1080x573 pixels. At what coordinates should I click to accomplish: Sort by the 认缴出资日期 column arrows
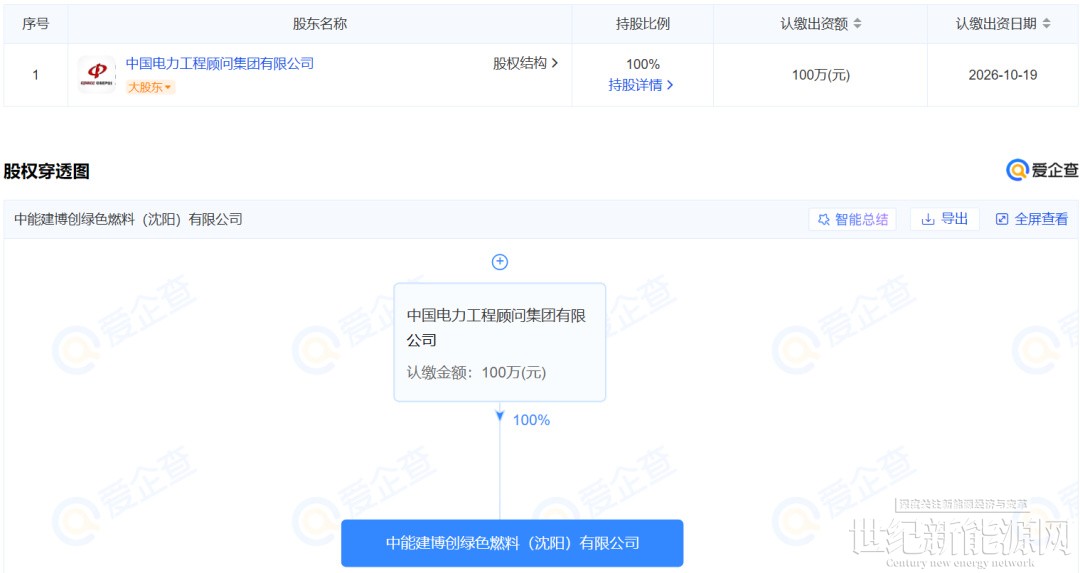(1046, 24)
